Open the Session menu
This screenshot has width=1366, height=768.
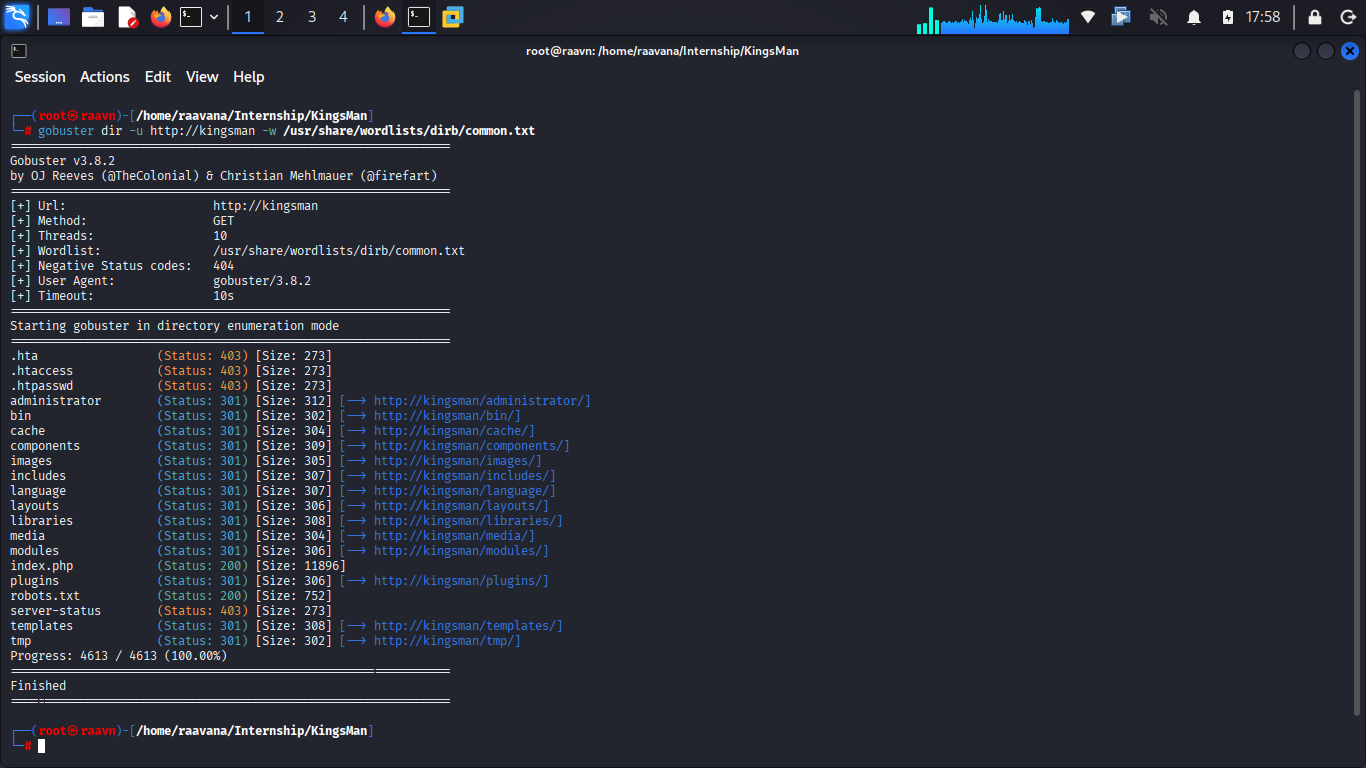pos(40,77)
